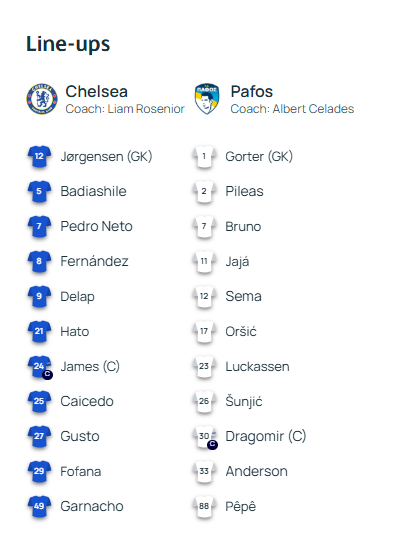Click the white number 88 shirt icon
This screenshot has width=404, height=533.
pos(204,507)
